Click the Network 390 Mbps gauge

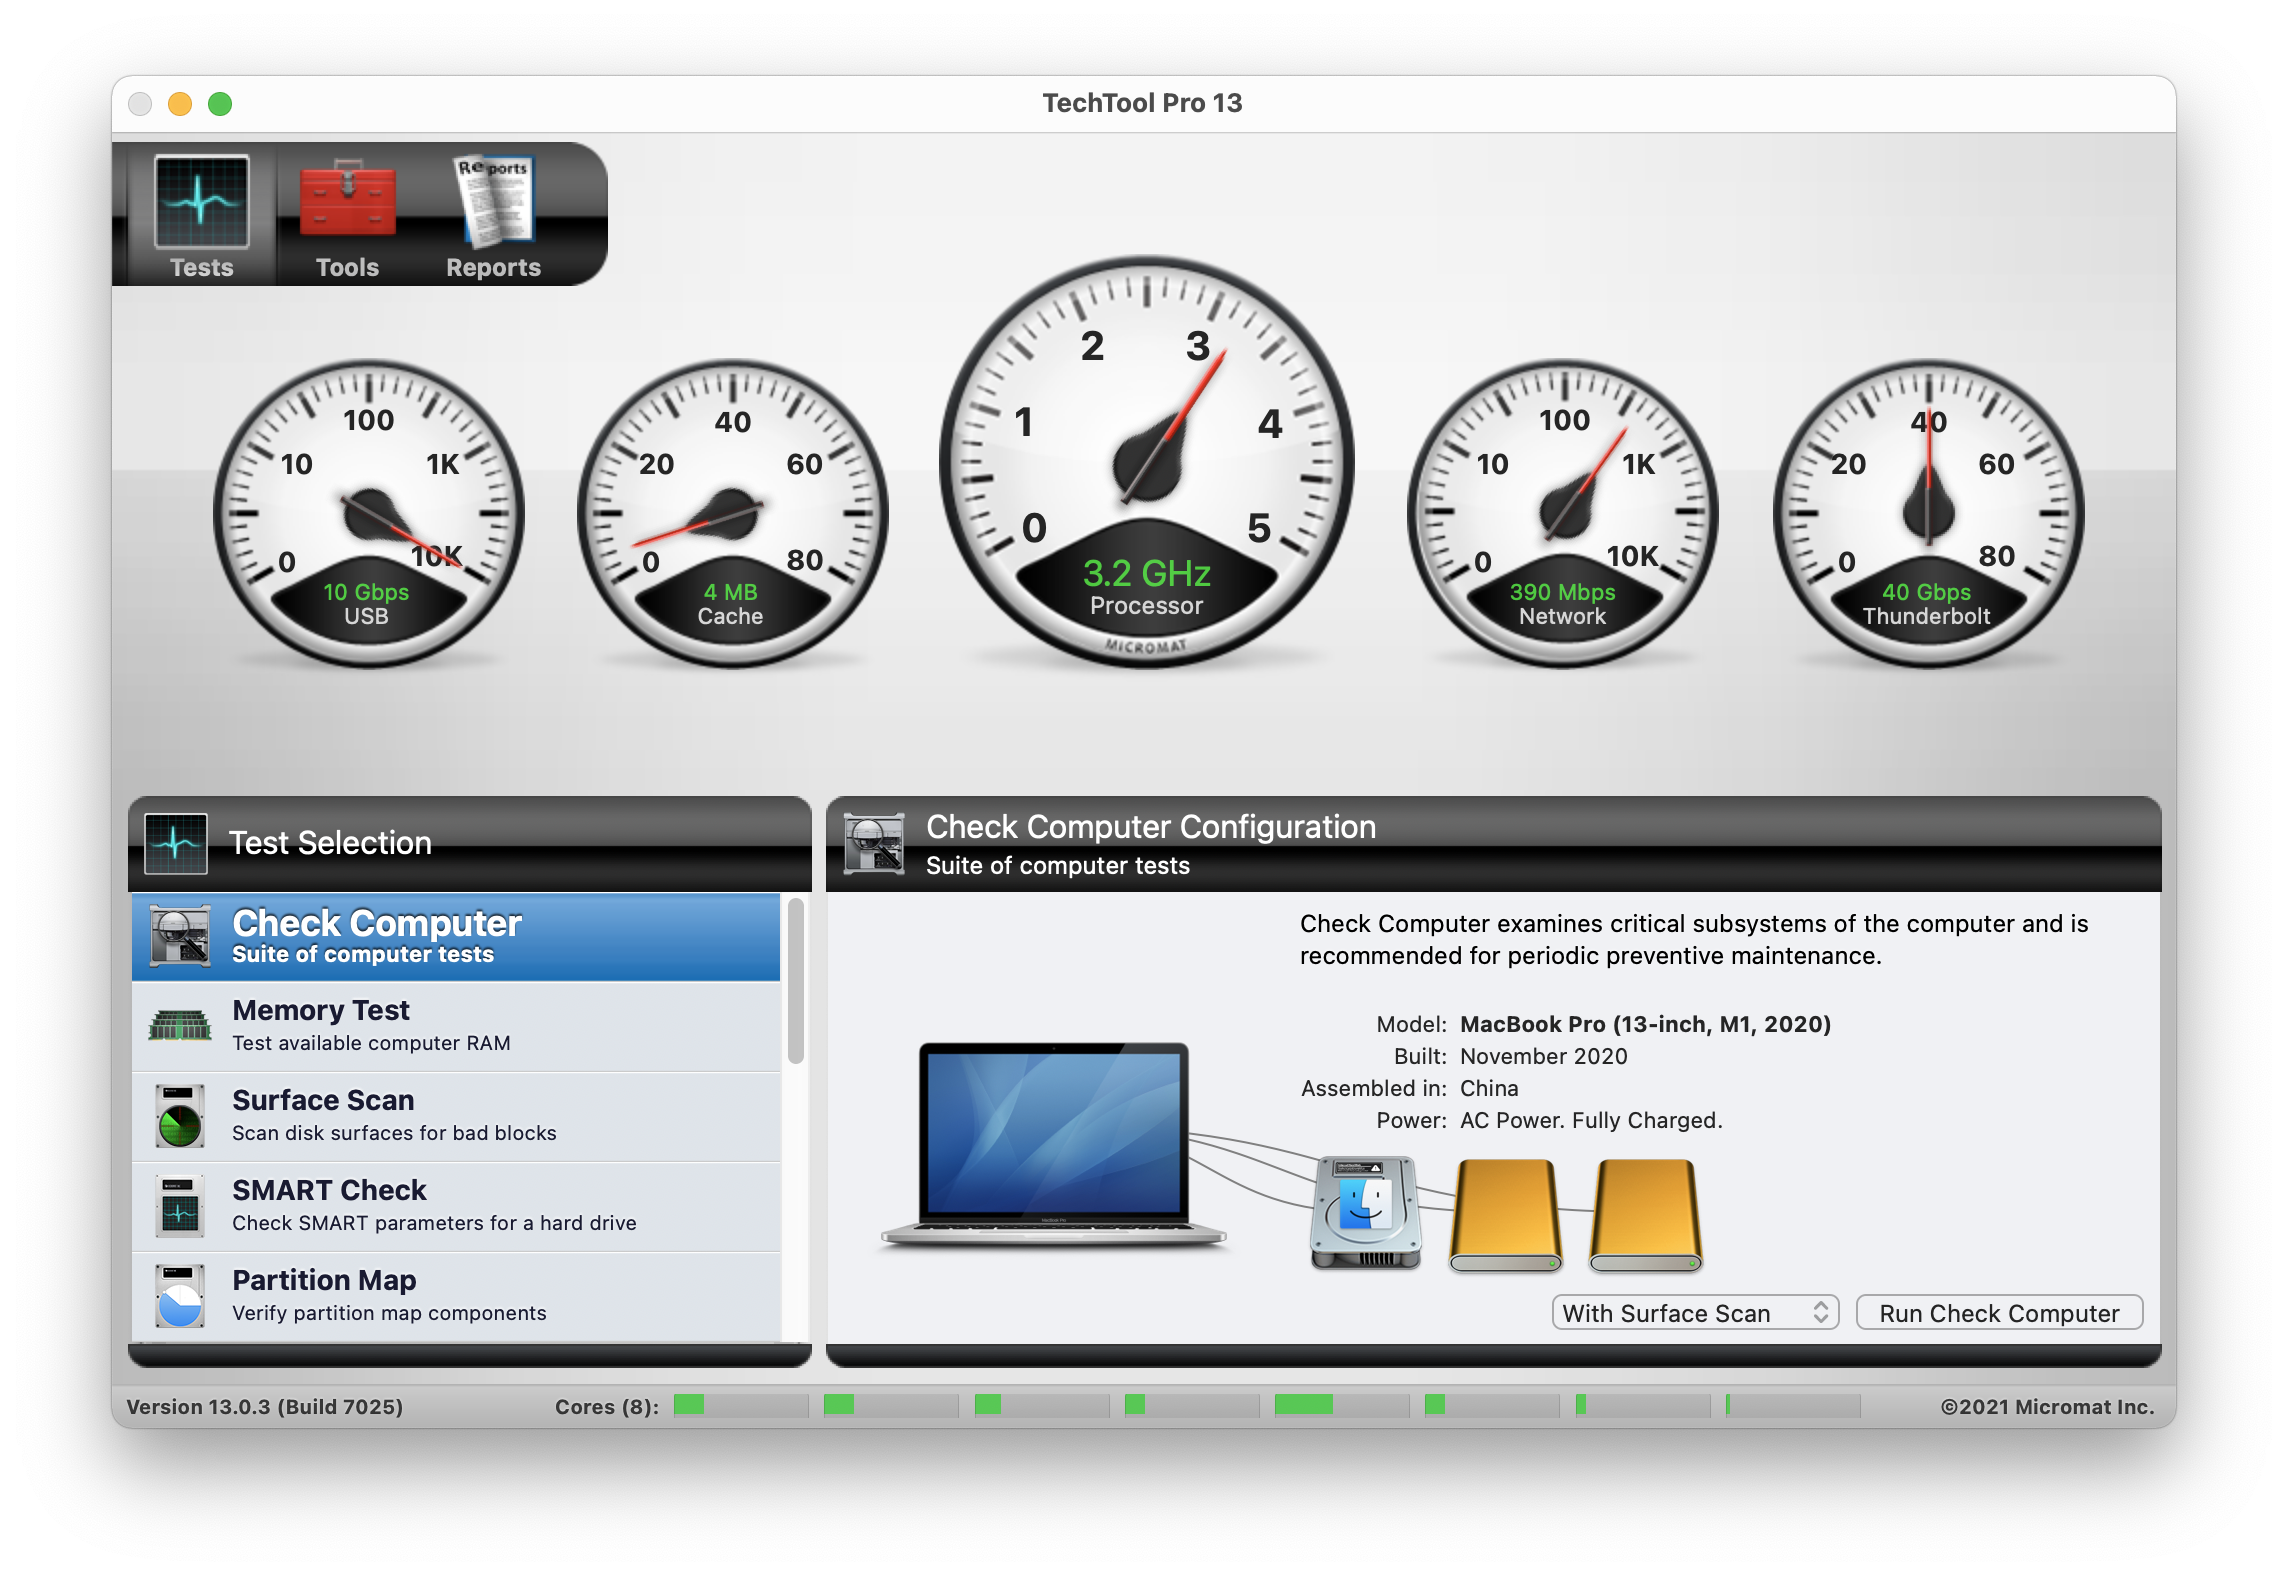tap(1562, 513)
